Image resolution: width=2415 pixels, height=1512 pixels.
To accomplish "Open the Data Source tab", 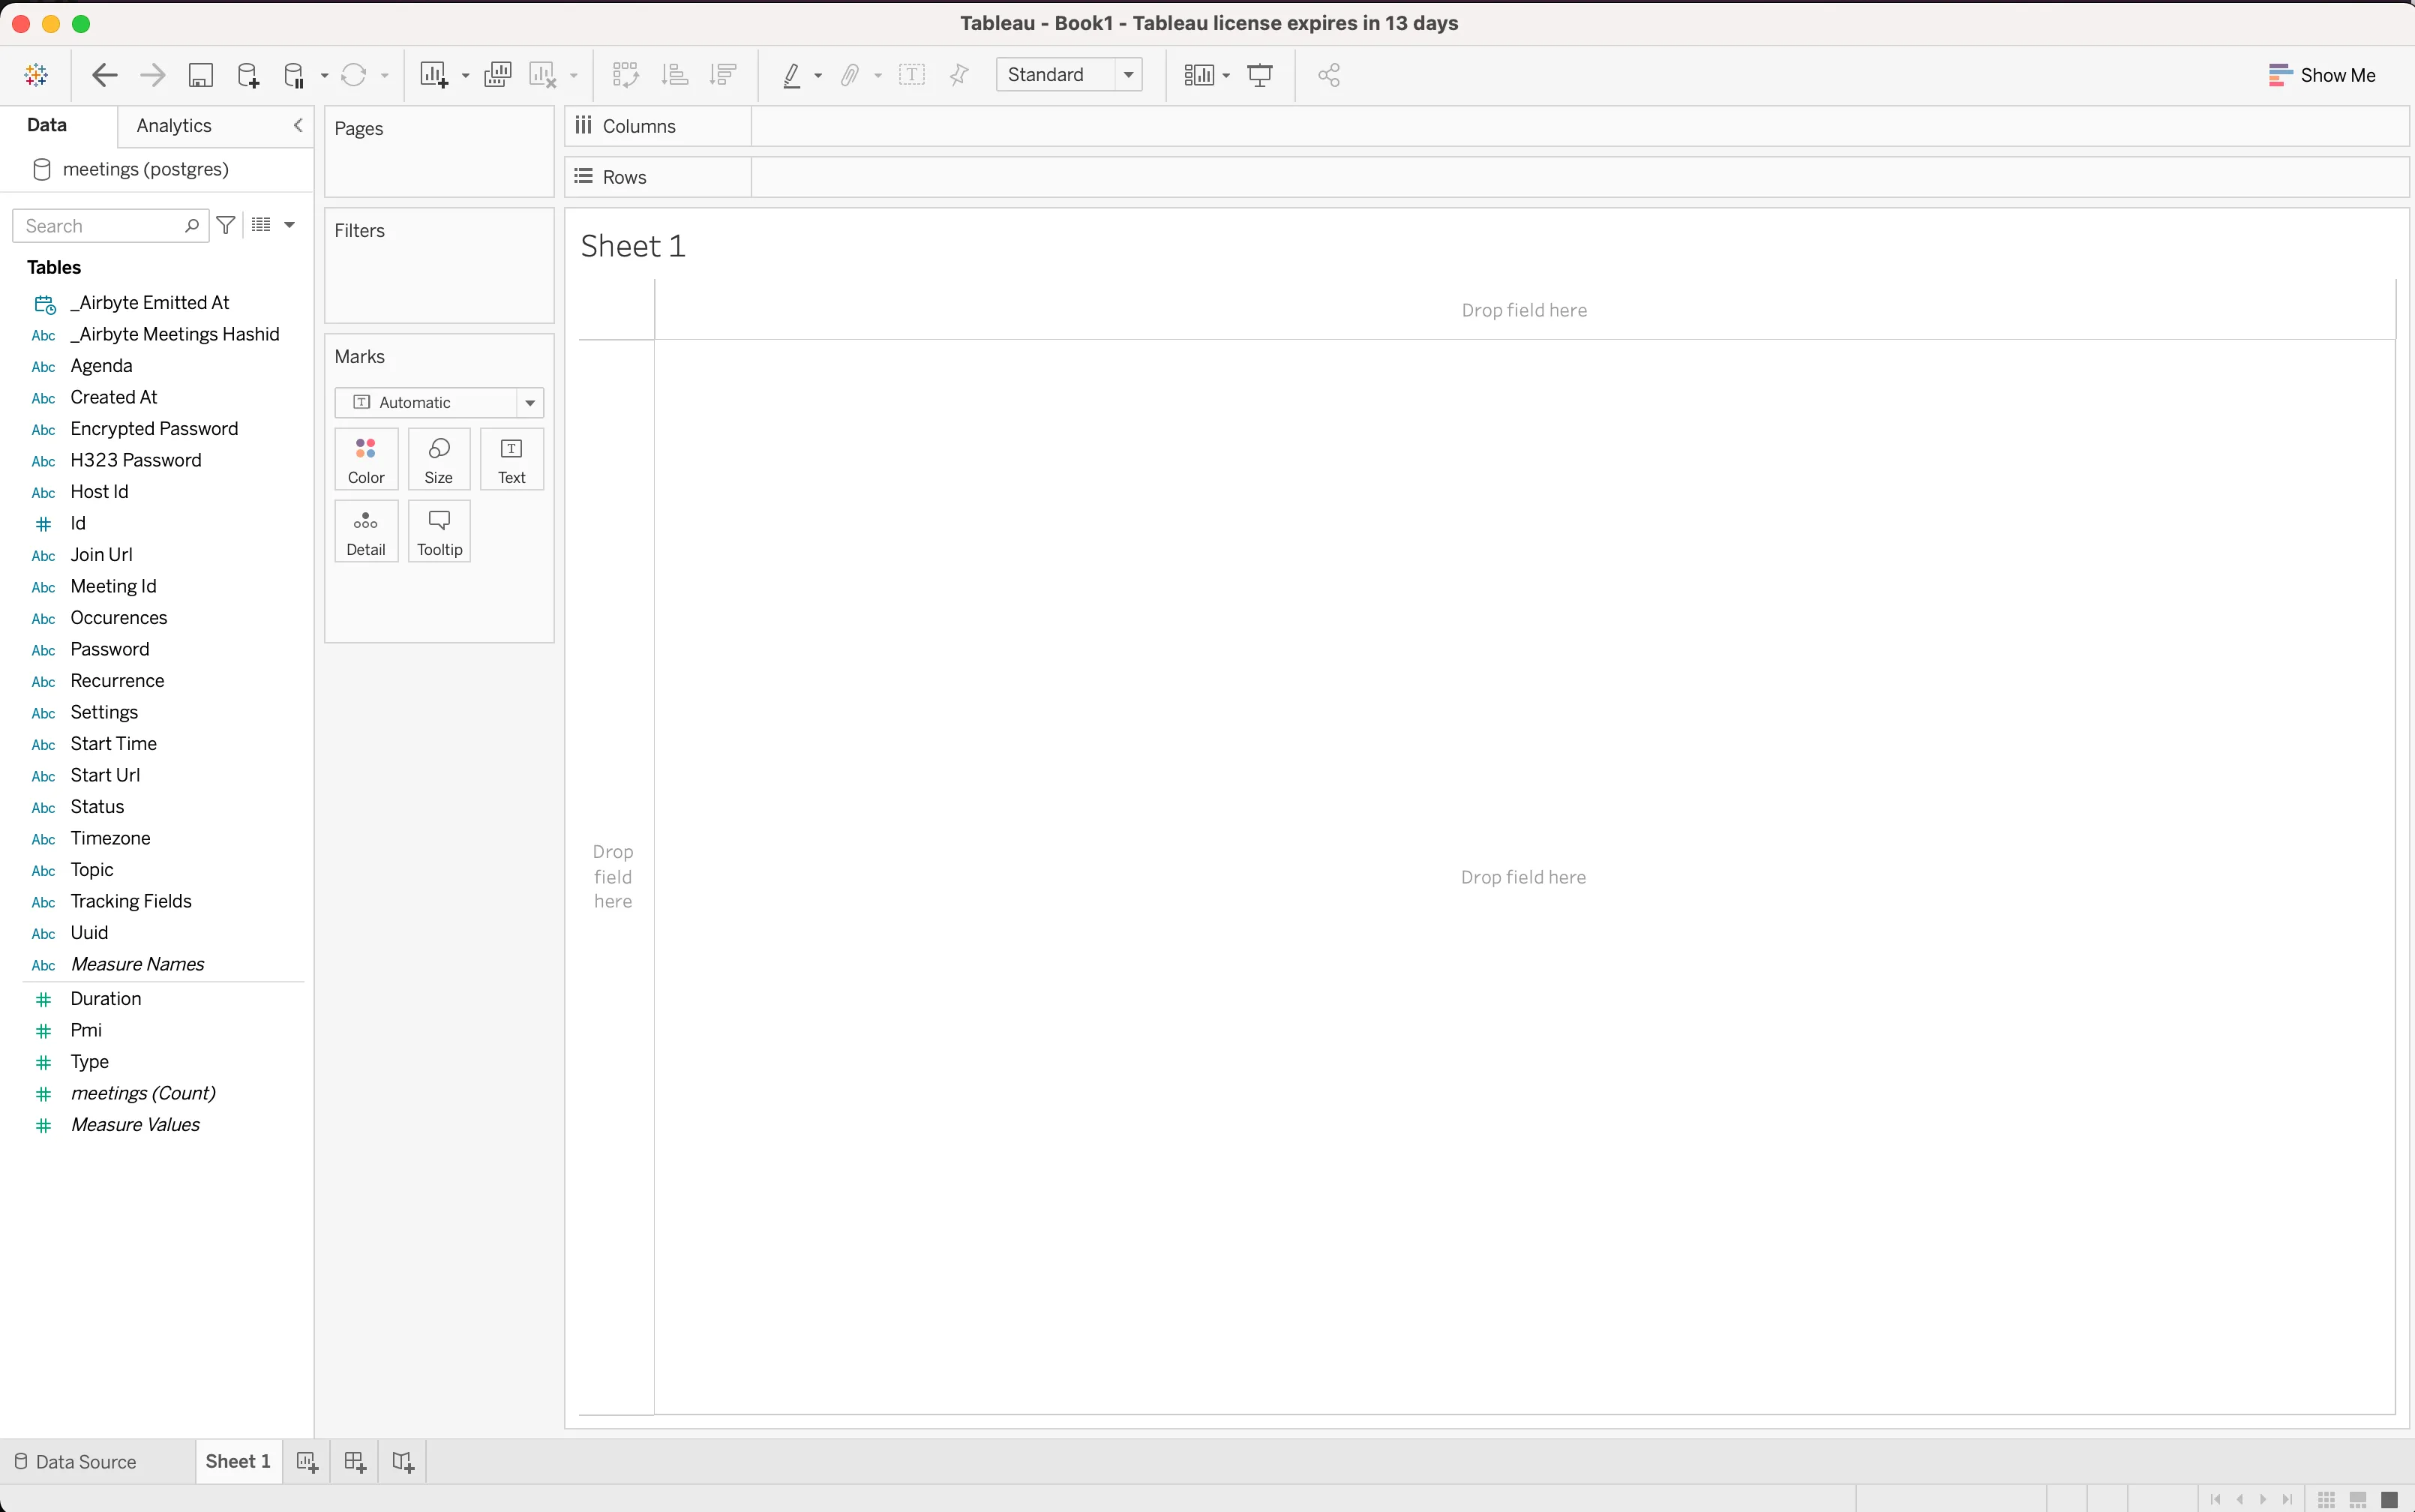I will point(76,1462).
